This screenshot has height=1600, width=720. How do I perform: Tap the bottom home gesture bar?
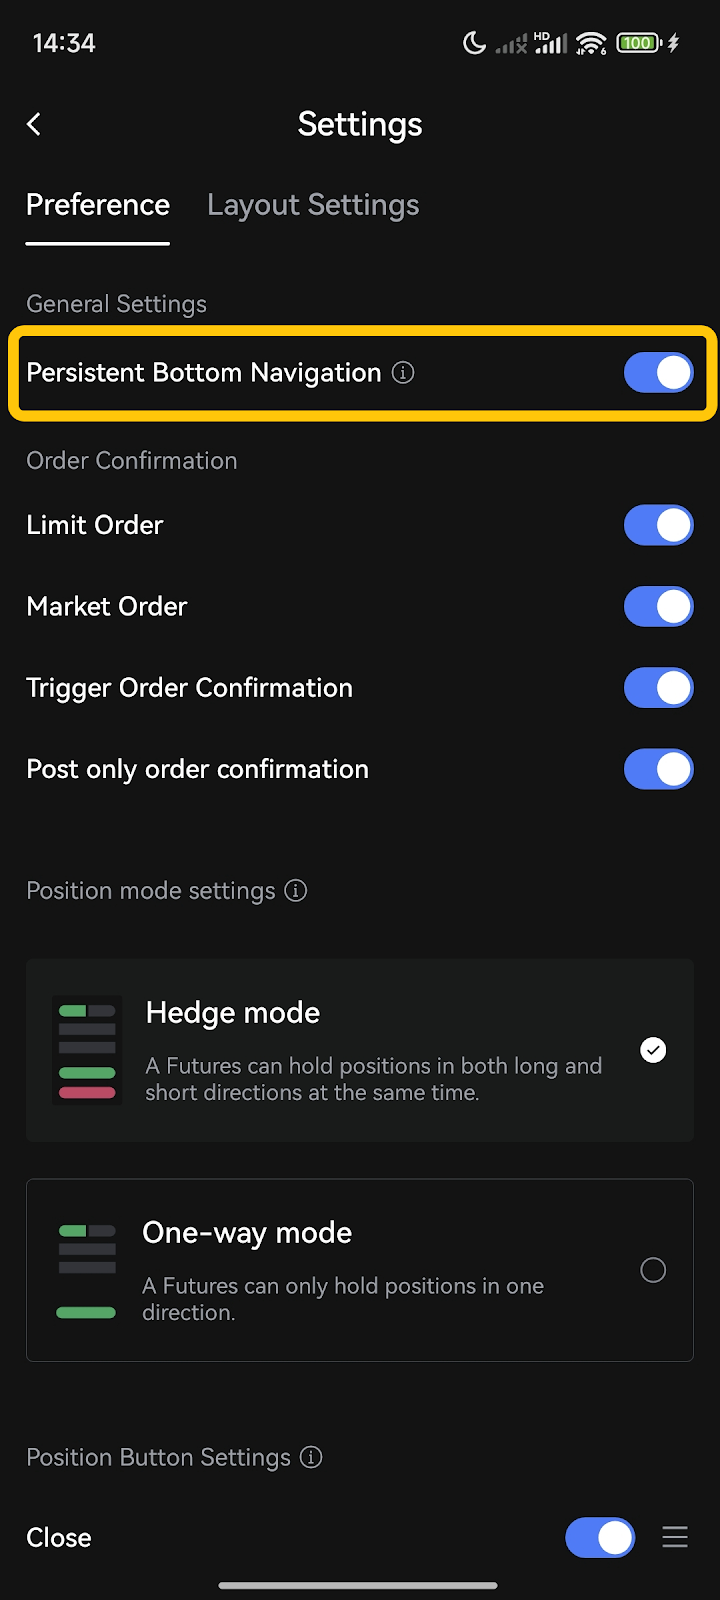358,1585
